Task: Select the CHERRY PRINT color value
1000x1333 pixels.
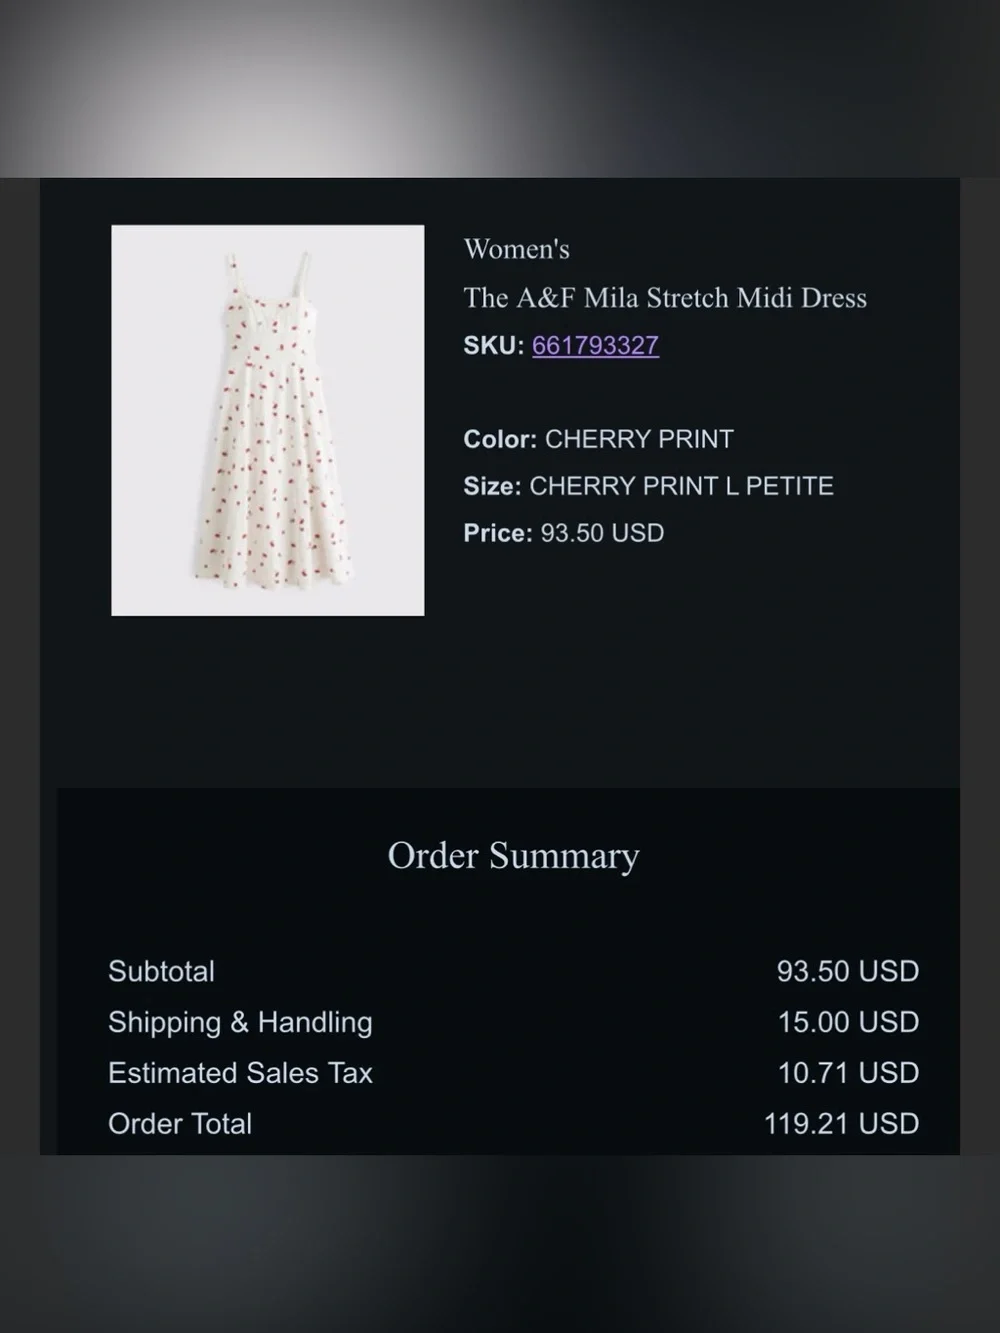Action: click(x=639, y=439)
